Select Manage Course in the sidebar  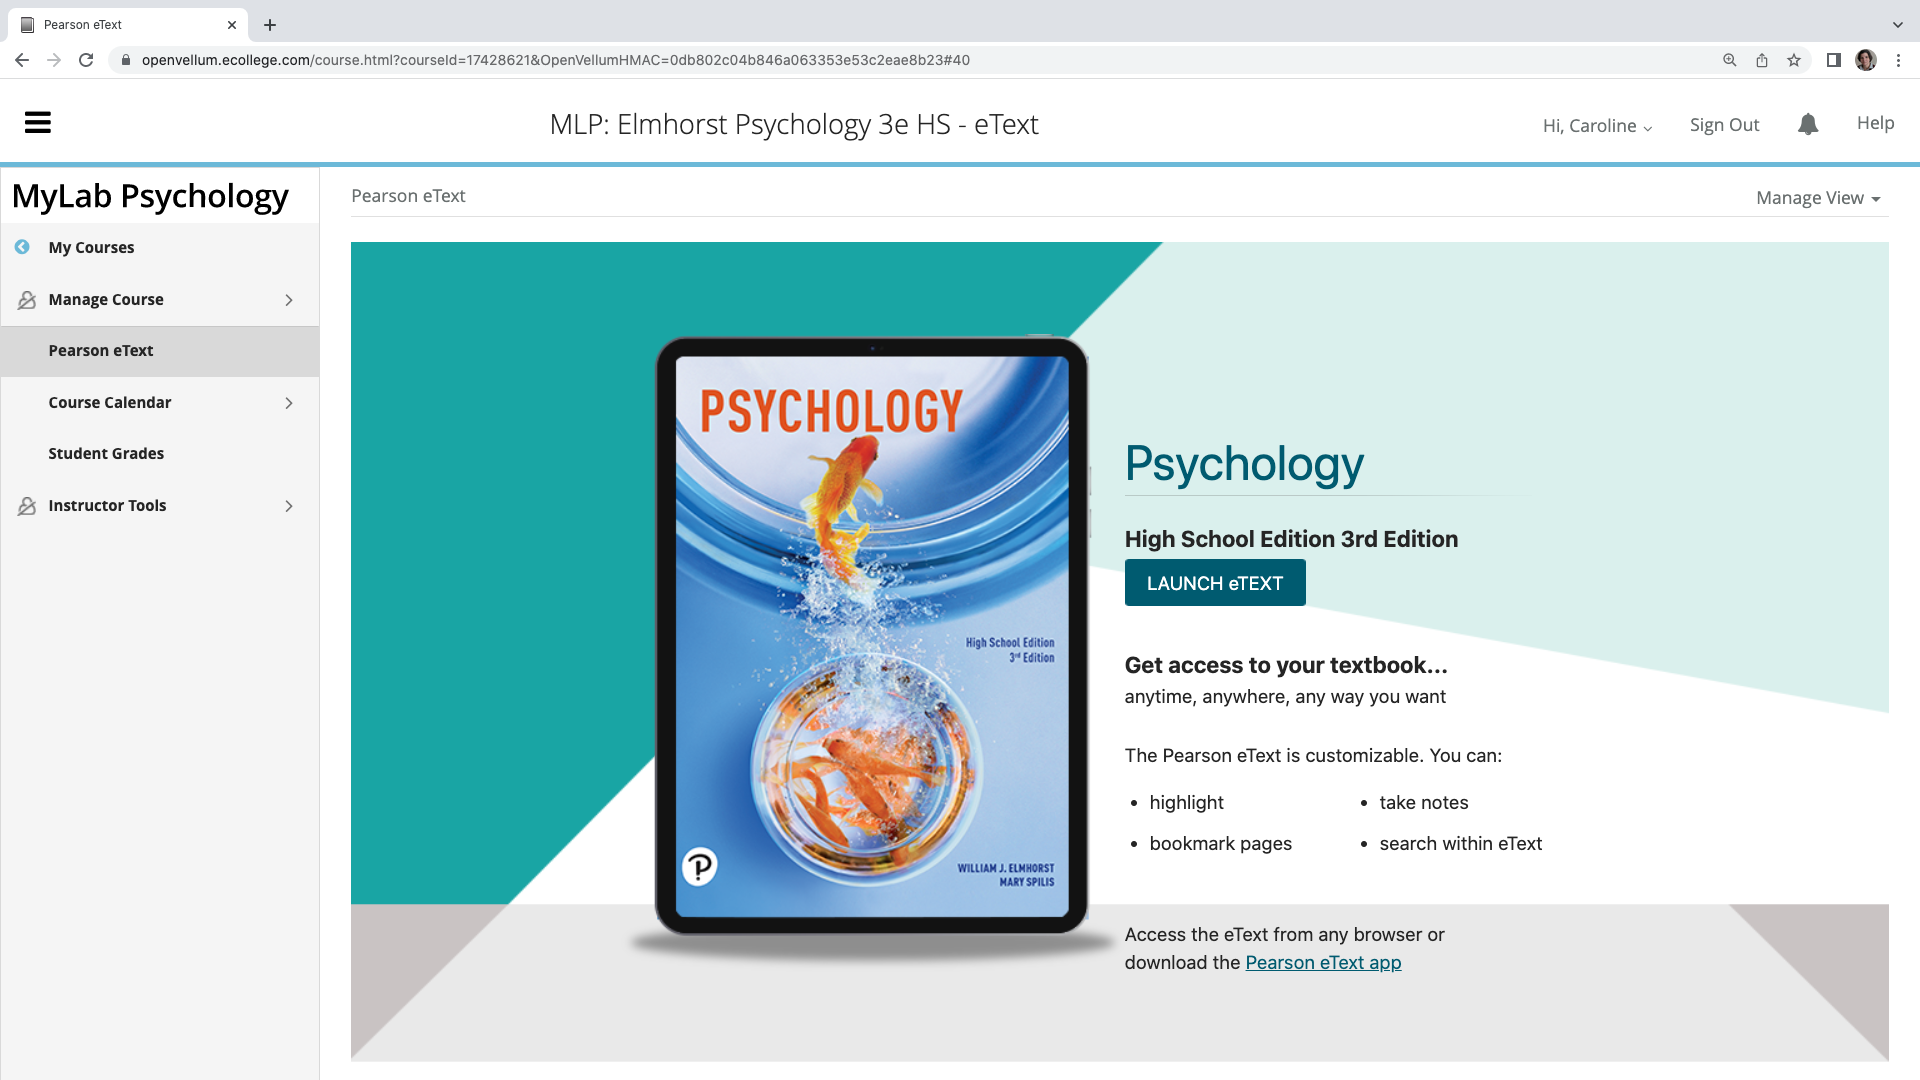pyautogui.click(x=106, y=299)
